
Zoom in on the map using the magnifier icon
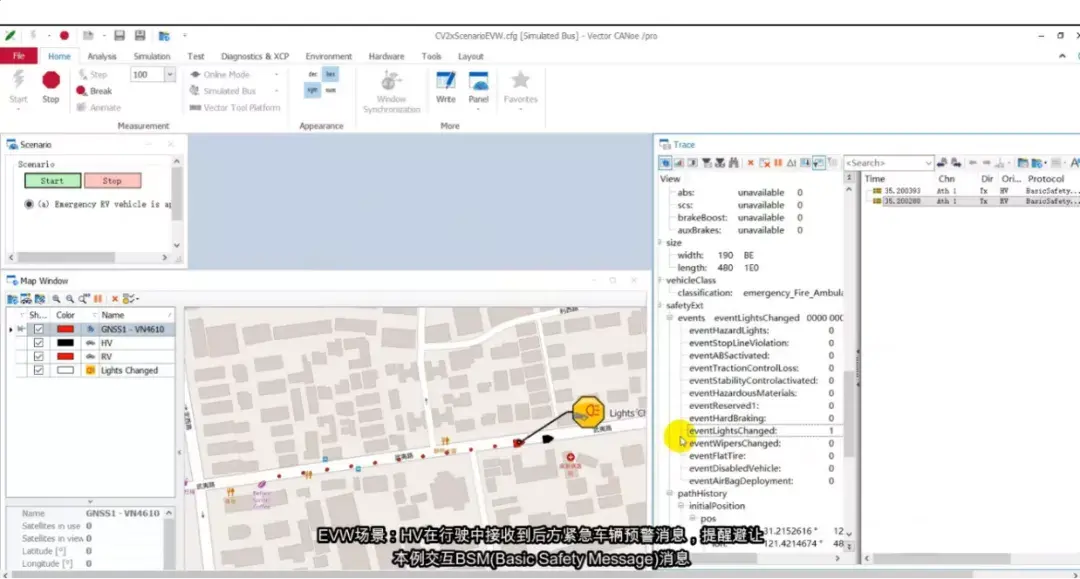pos(57,298)
